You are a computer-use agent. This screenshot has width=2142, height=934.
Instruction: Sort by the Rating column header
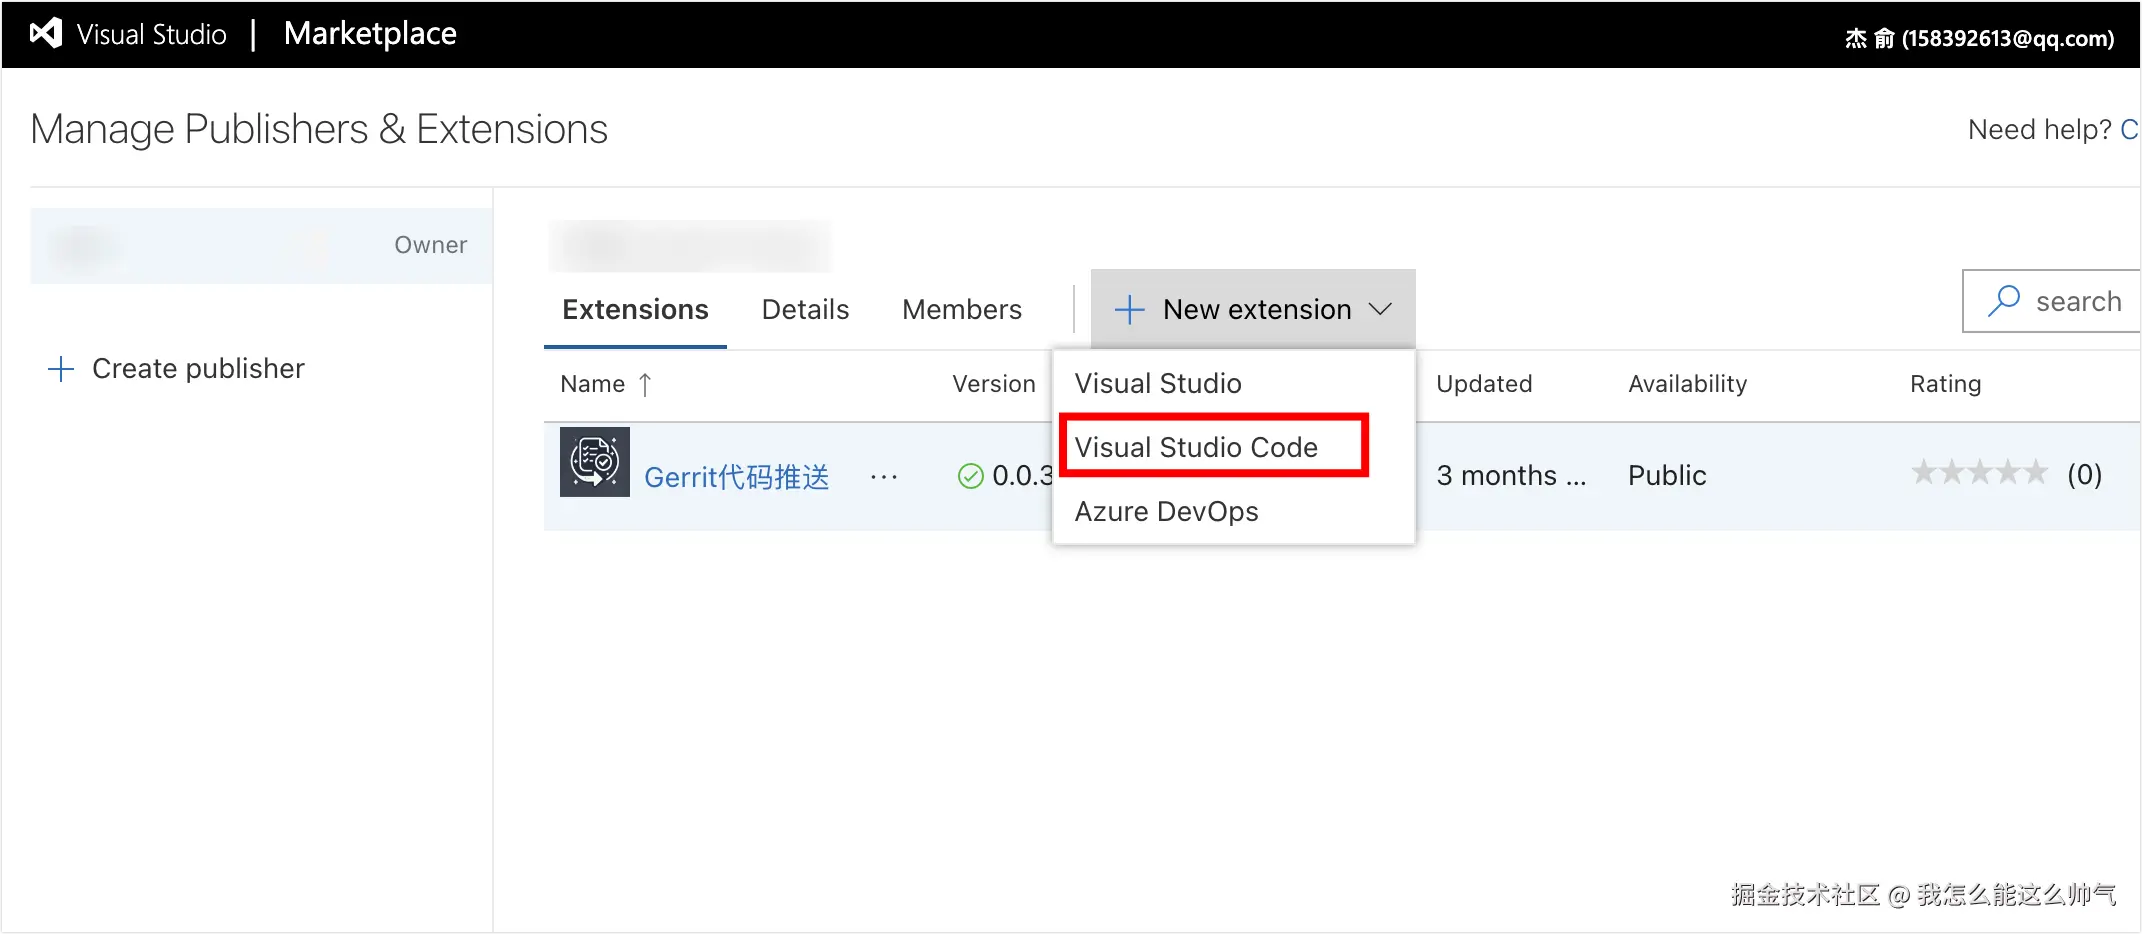click(1945, 384)
